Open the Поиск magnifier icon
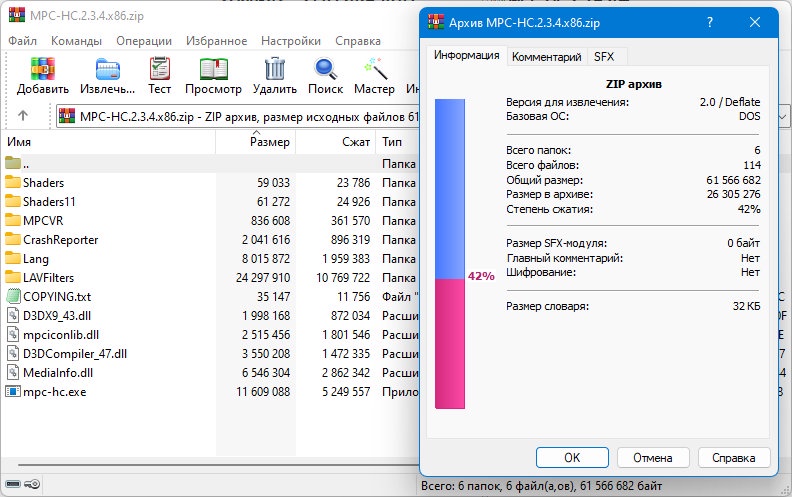This screenshot has height=497, width=792. click(325, 69)
